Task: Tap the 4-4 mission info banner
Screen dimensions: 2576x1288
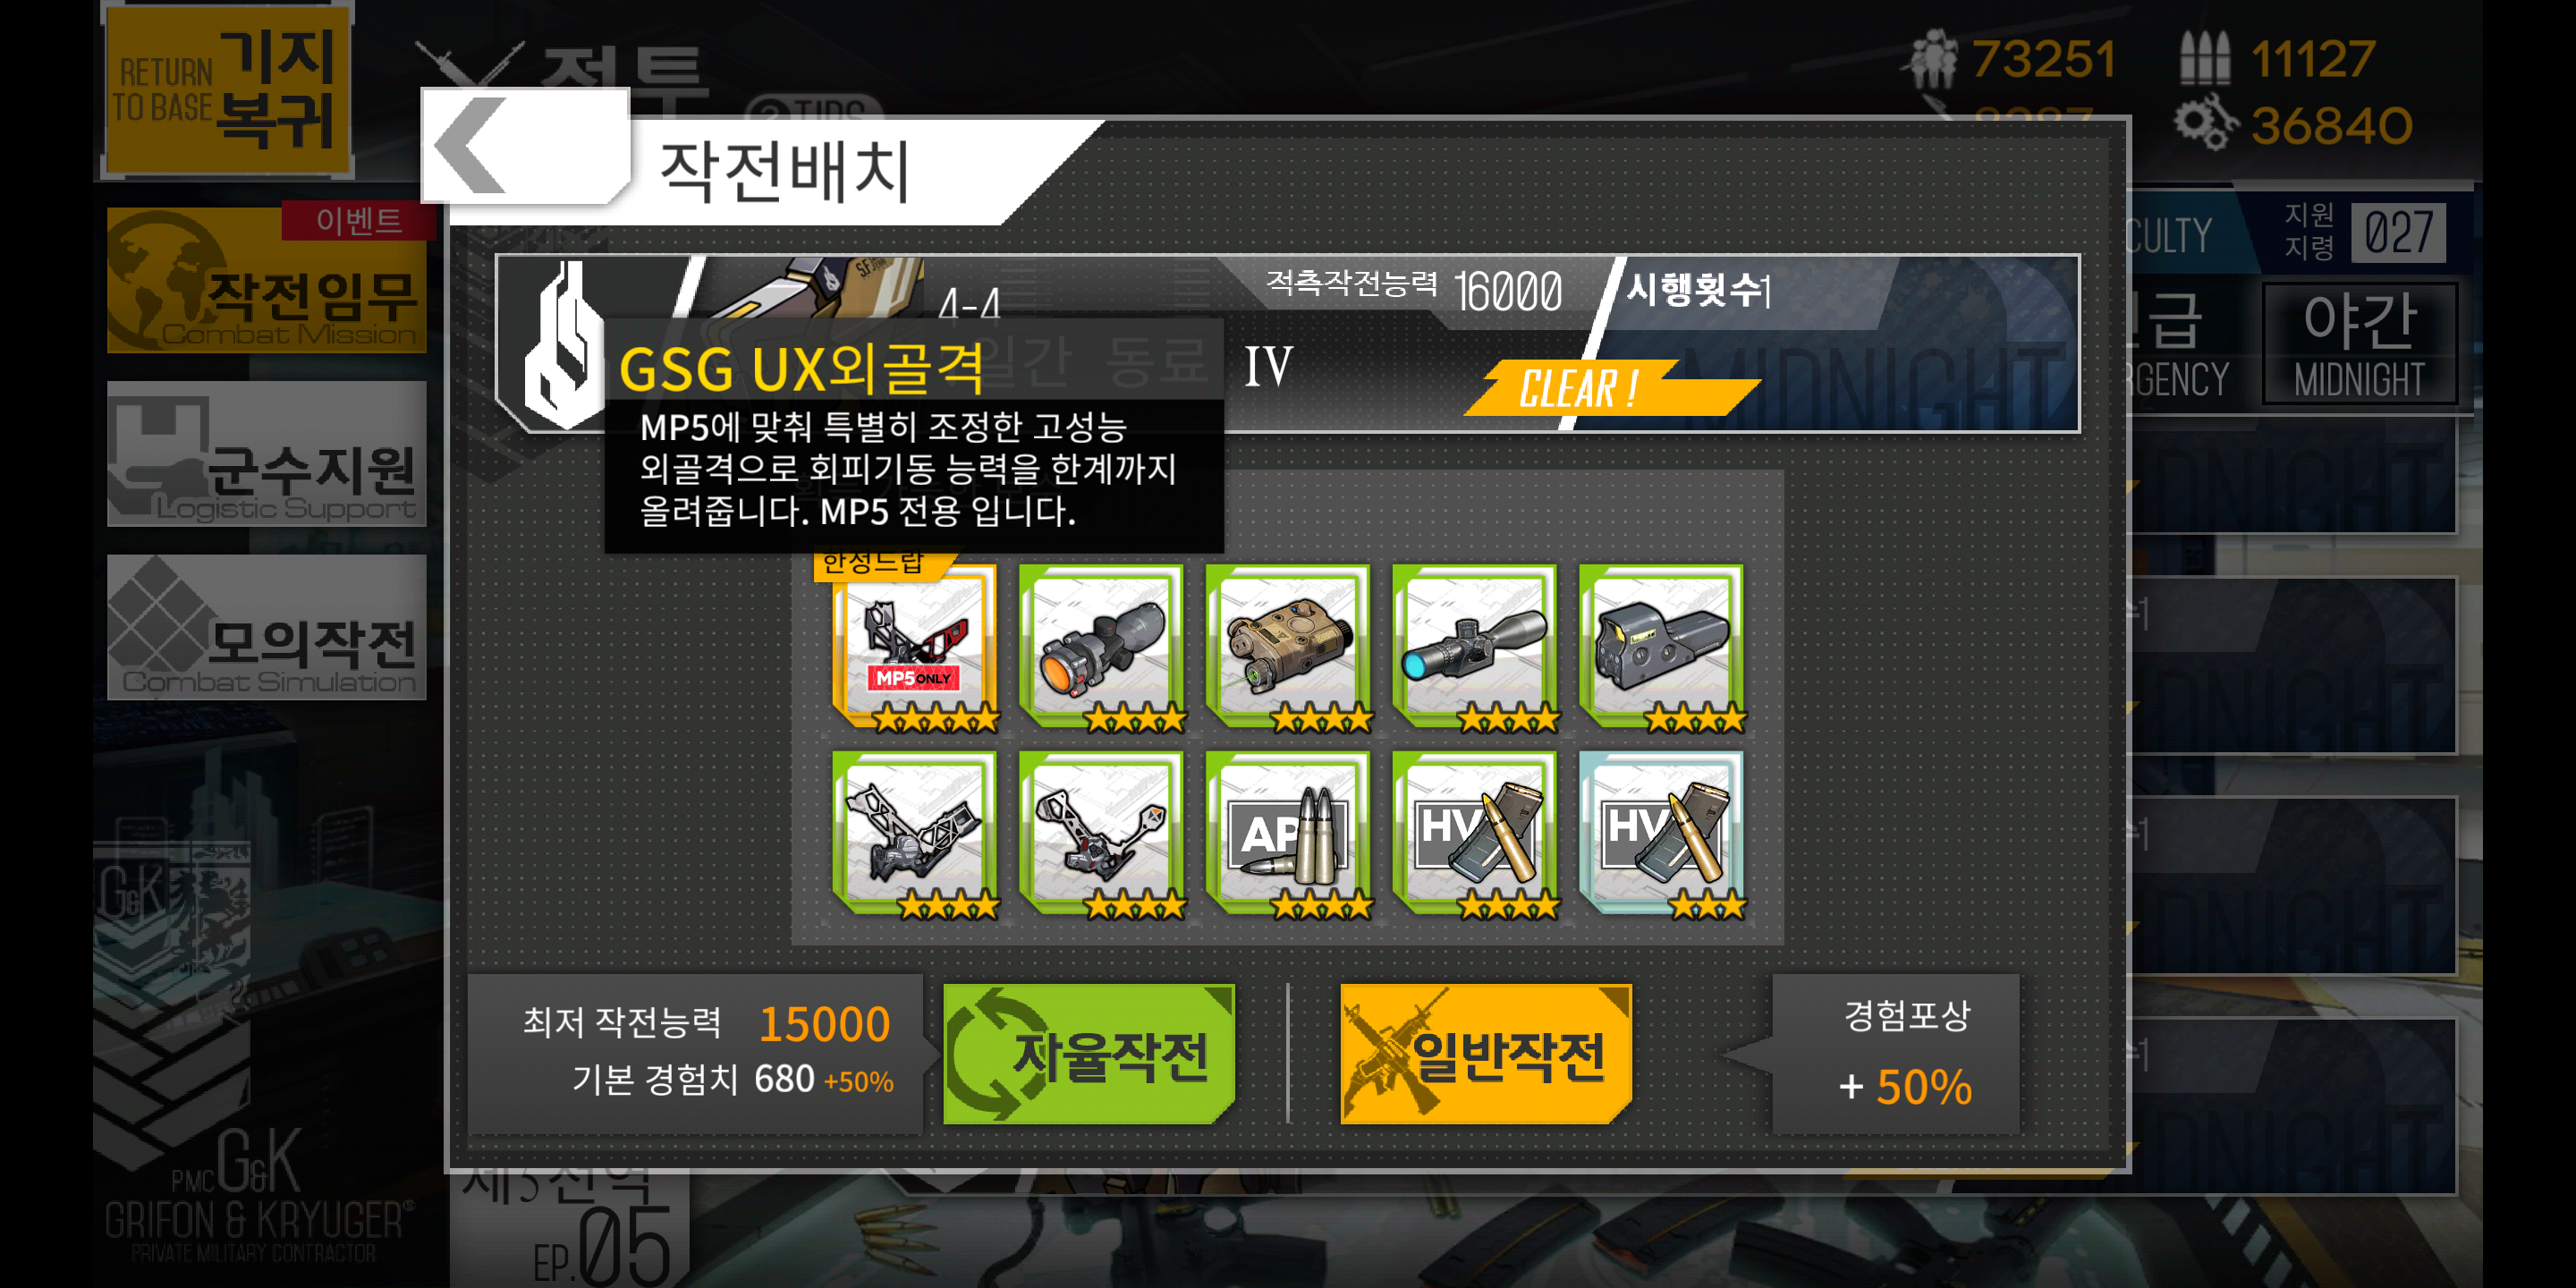Action: pyautogui.click(x=1288, y=343)
